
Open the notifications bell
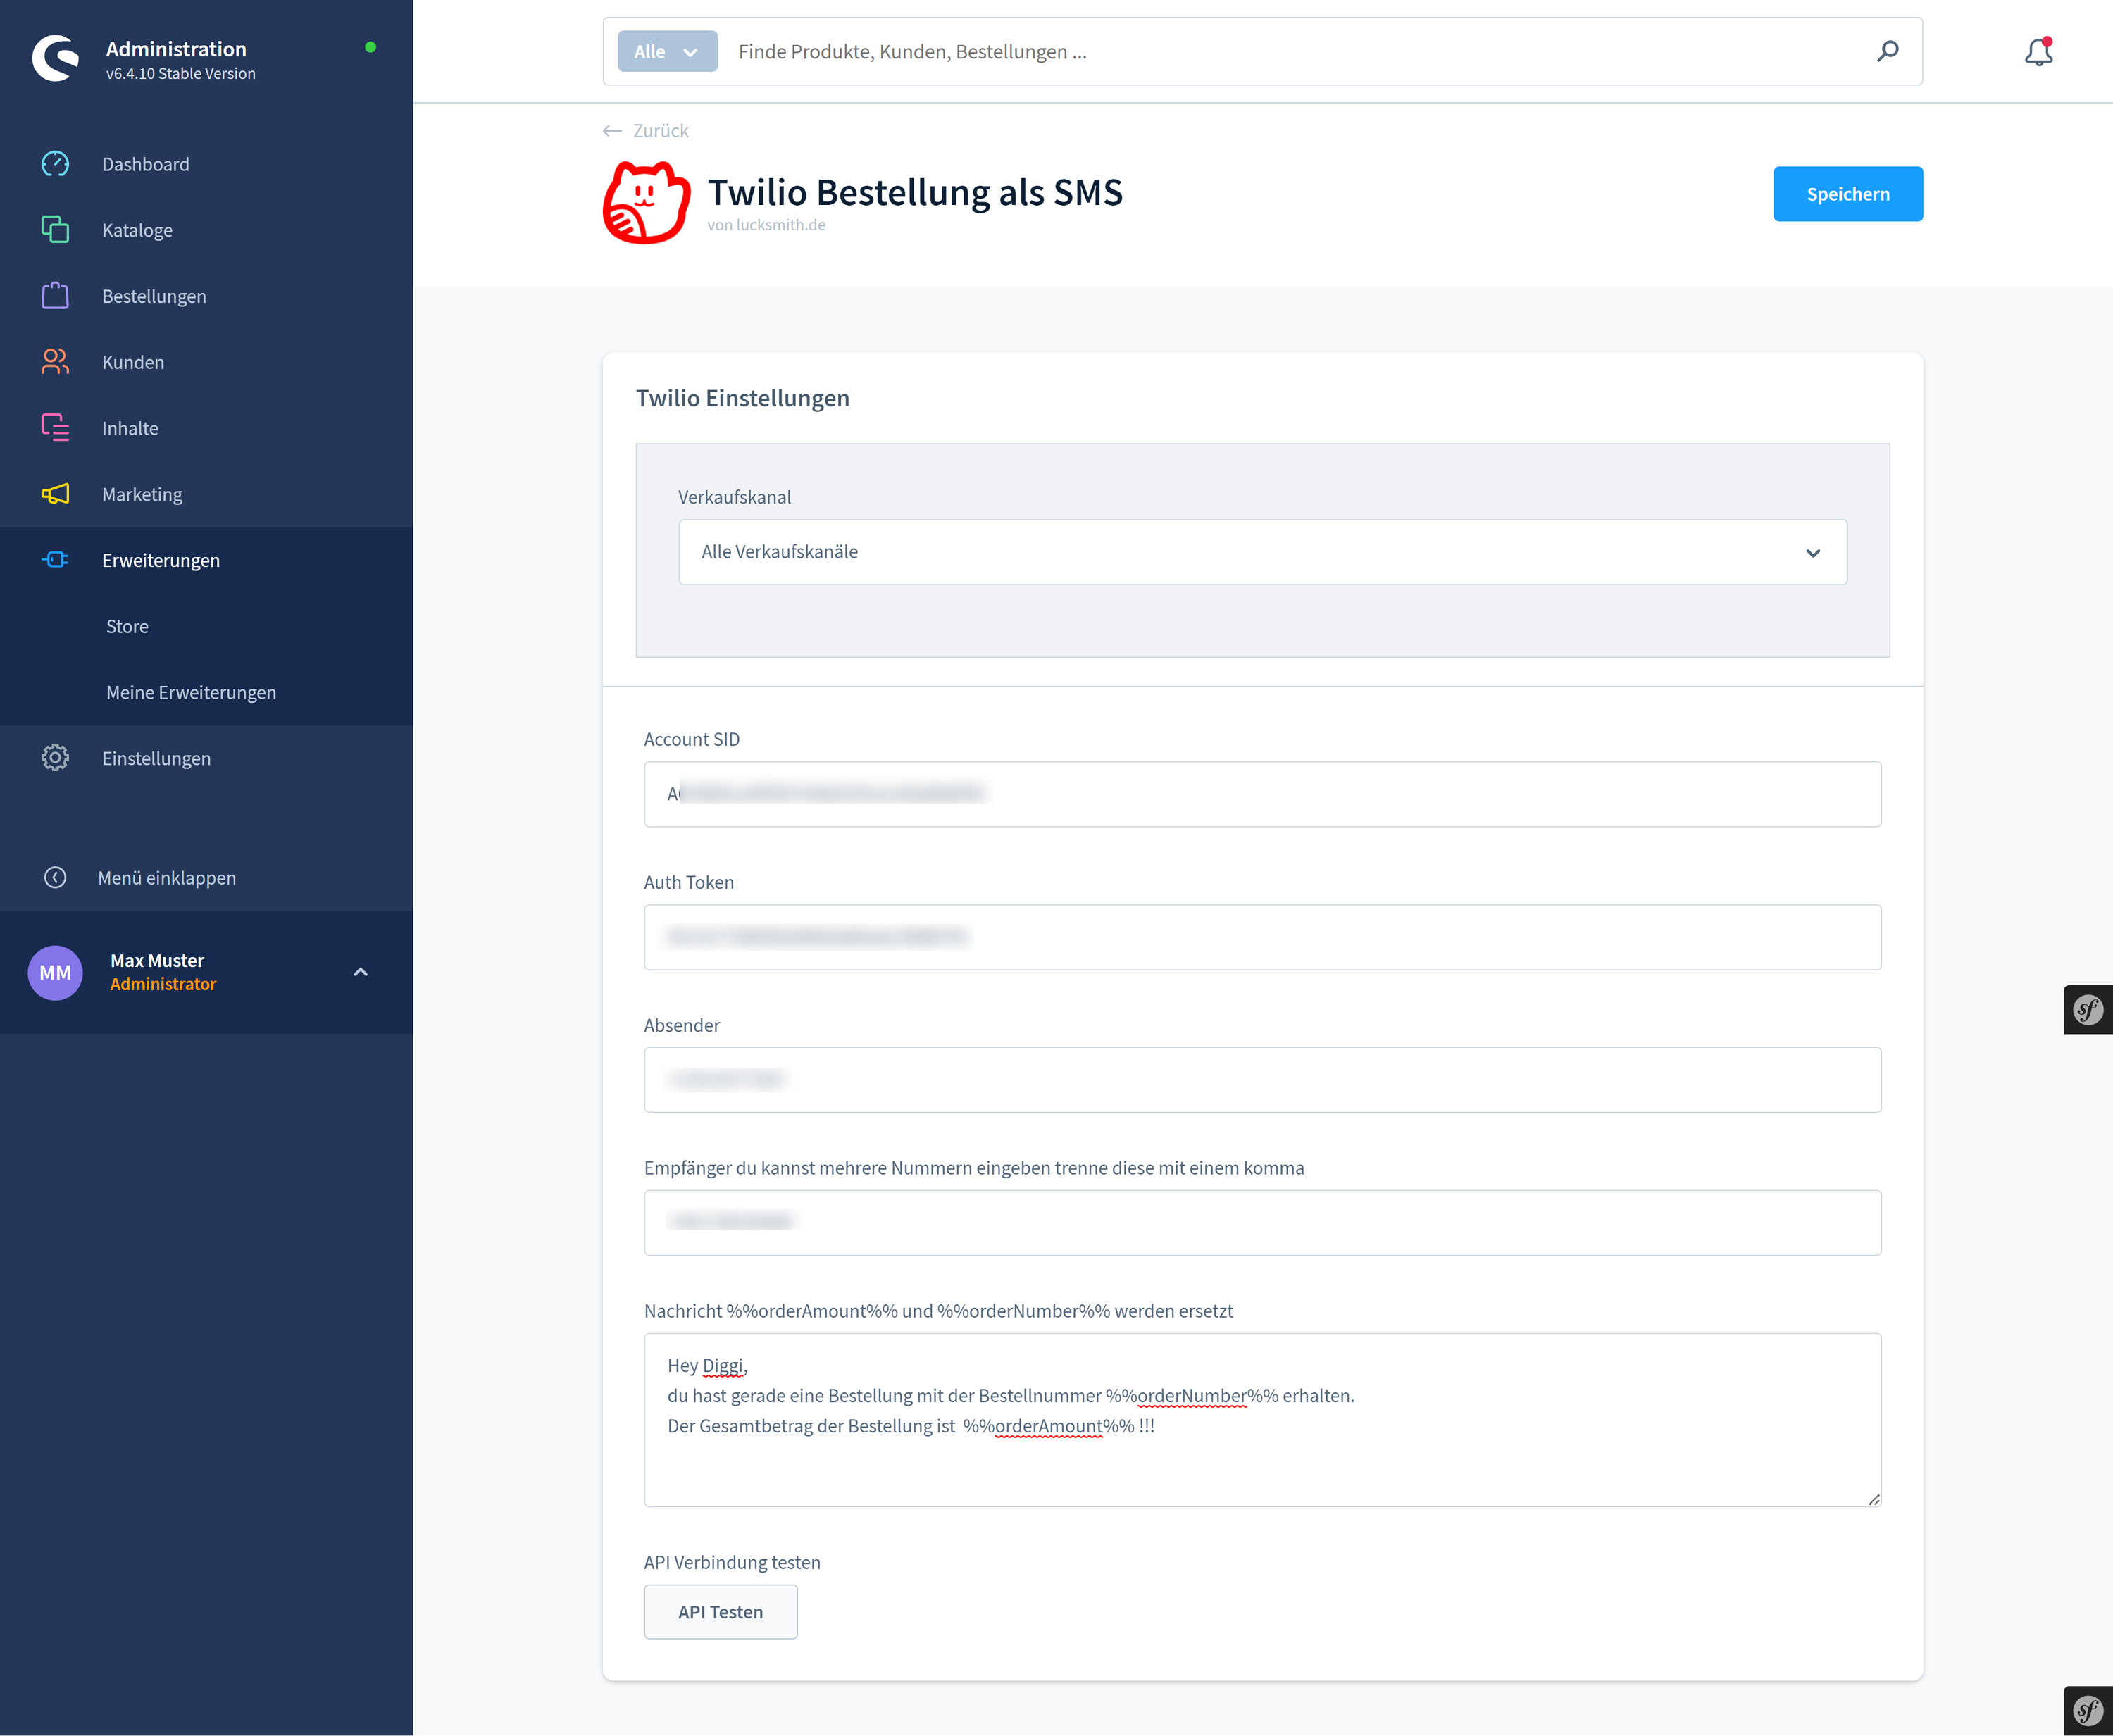(x=2038, y=52)
